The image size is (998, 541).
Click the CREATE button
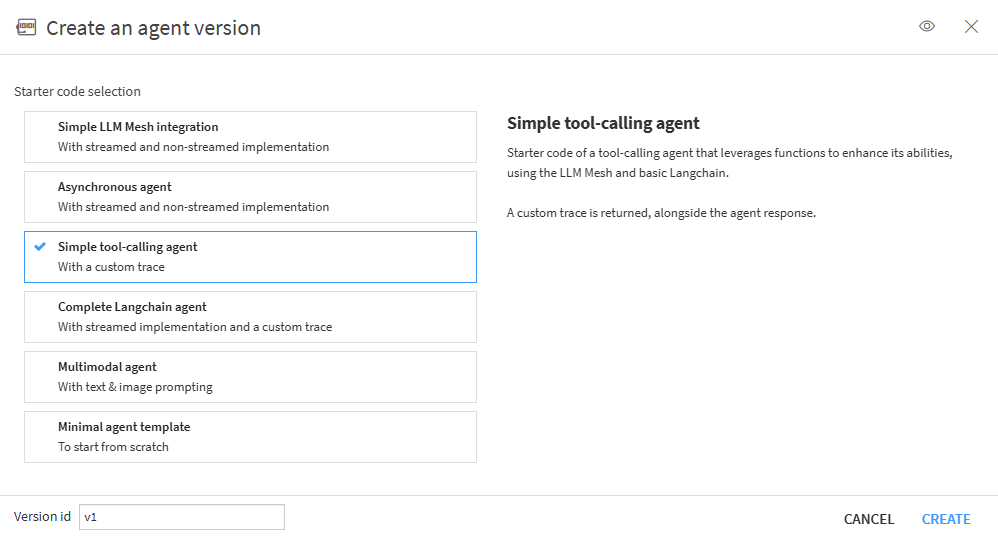click(946, 519)
